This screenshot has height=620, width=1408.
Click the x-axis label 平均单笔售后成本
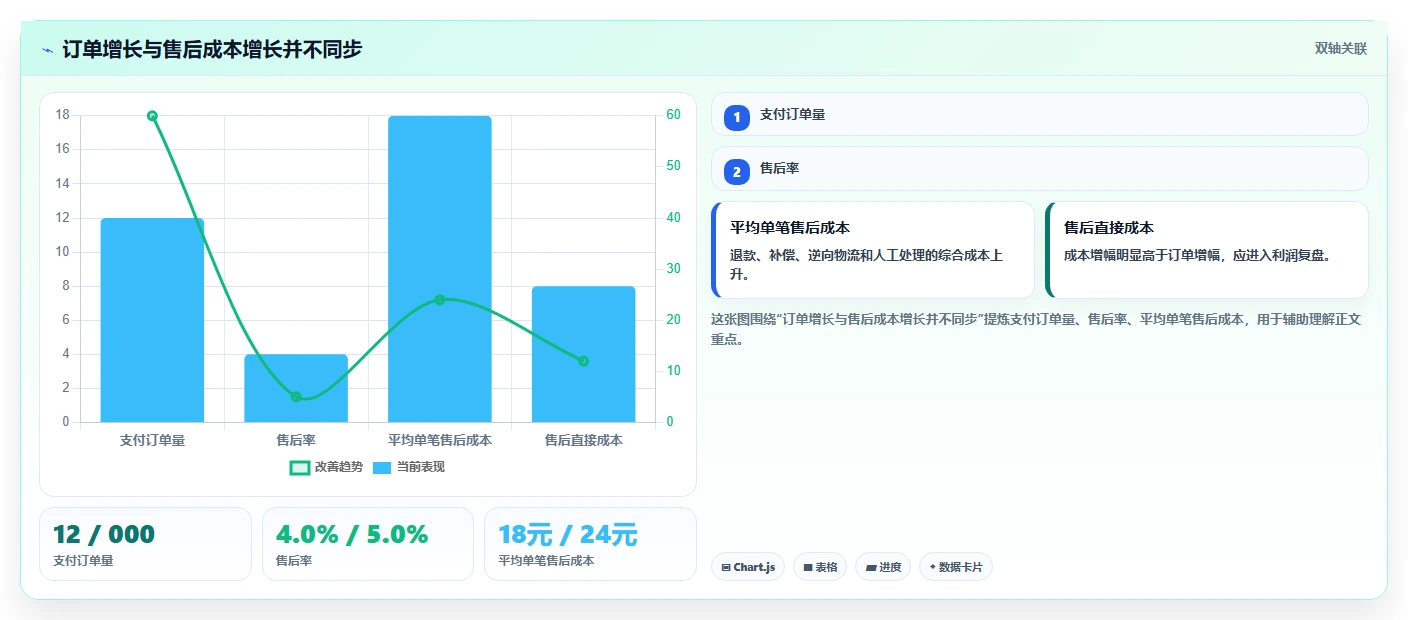tap(440, 440)
